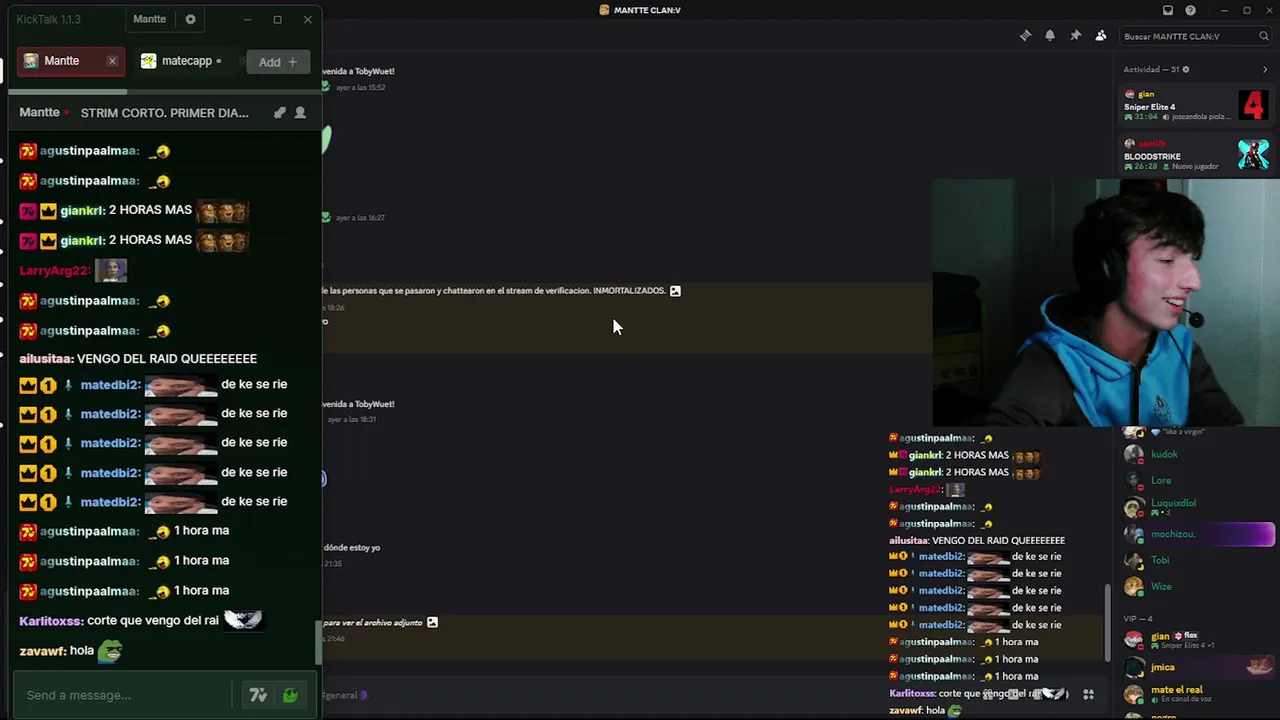Click the BLOODSTRIKE game cover
1280x720 pixels.
point(1253,155)
